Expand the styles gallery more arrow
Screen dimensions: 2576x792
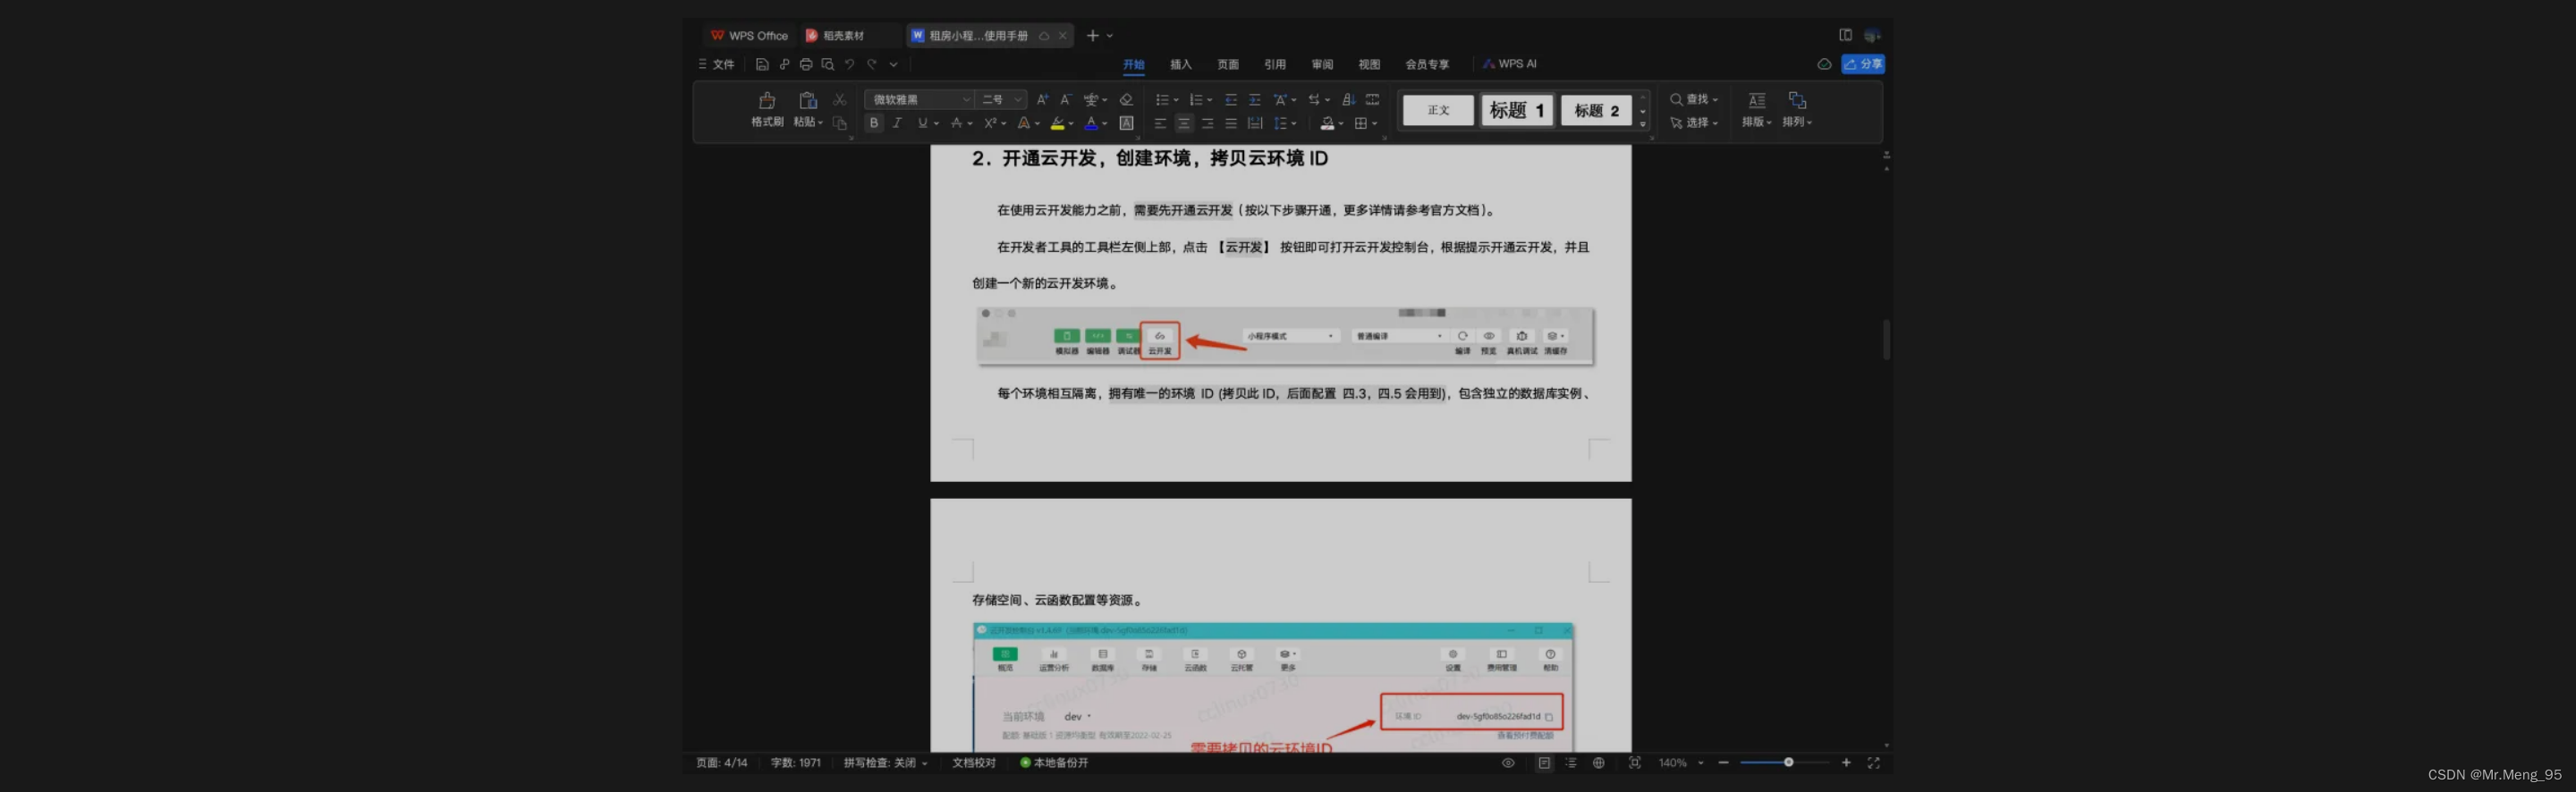point(1643,124)
